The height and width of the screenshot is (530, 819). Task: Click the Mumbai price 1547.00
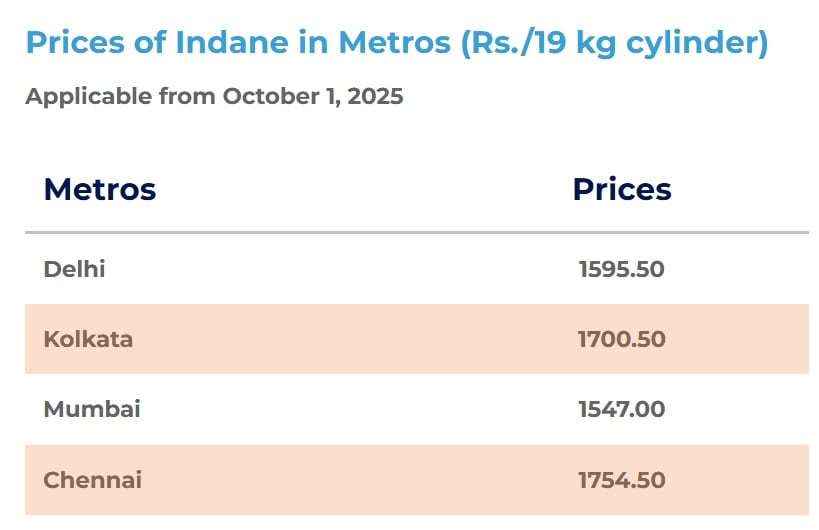pyautogui.click(x=621, y=409)
